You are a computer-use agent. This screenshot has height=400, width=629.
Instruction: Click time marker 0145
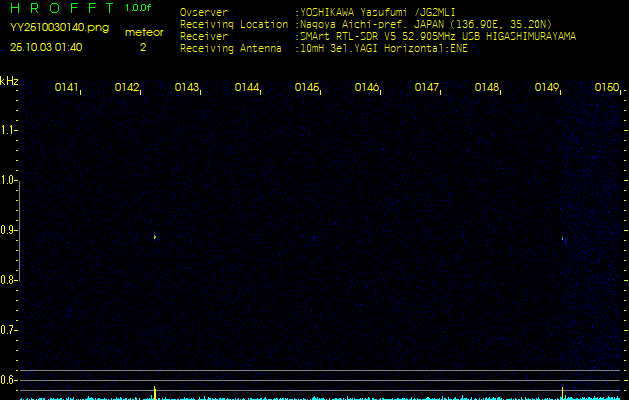pos(306,87)
